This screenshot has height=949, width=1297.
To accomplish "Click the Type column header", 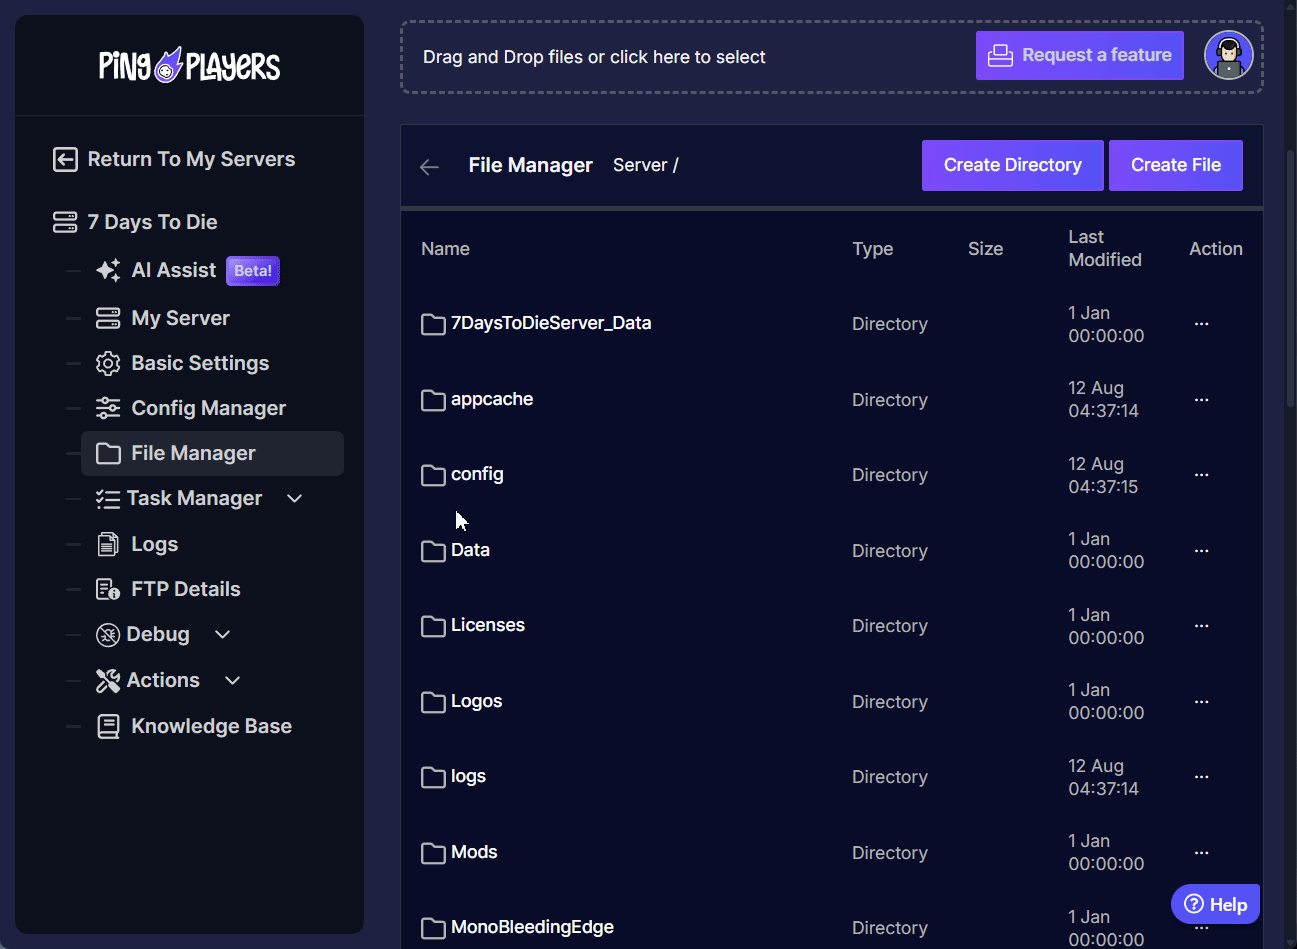I will pyautogui.click(x=873, y=249).
